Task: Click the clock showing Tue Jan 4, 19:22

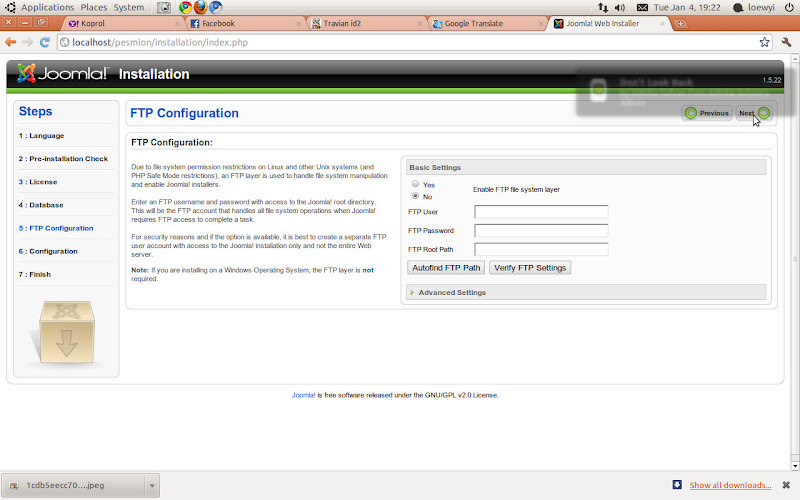Action: tap(687, 8)
